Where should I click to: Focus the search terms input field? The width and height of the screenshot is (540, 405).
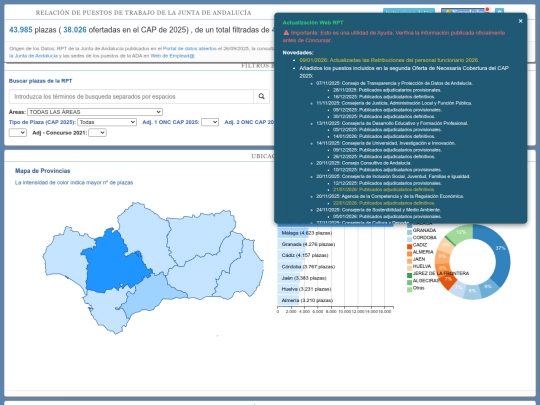[131, 96]
